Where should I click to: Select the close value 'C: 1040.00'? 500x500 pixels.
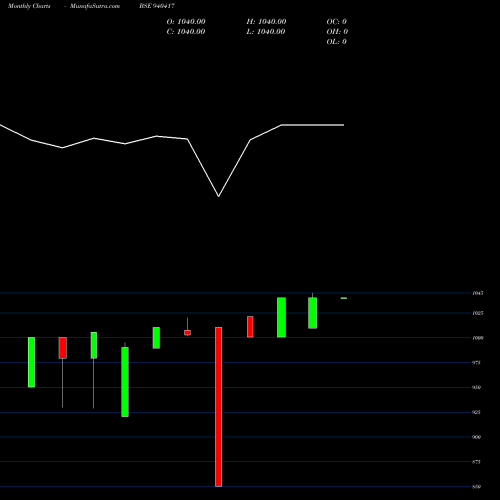tap(186, 32)
